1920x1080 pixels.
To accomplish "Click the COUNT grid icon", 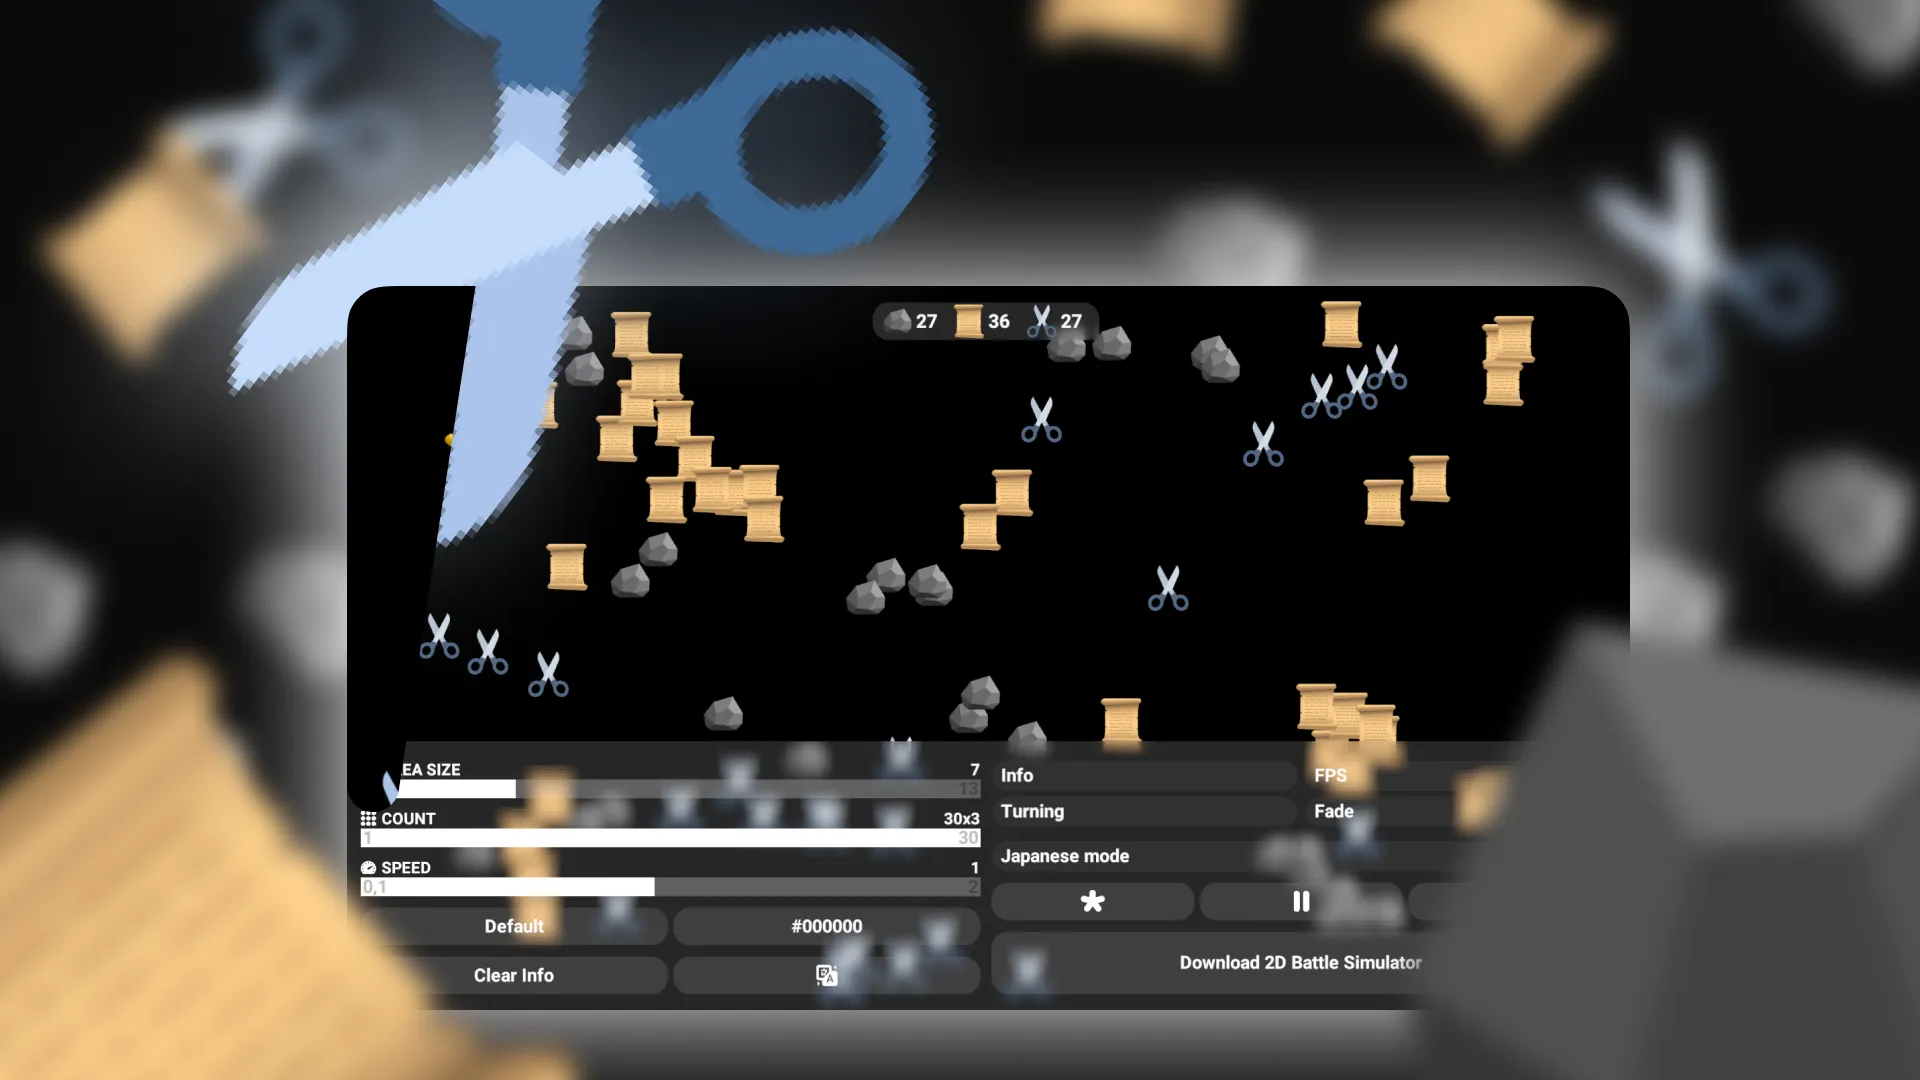I will pyautogui.click(x=368, y=818).
